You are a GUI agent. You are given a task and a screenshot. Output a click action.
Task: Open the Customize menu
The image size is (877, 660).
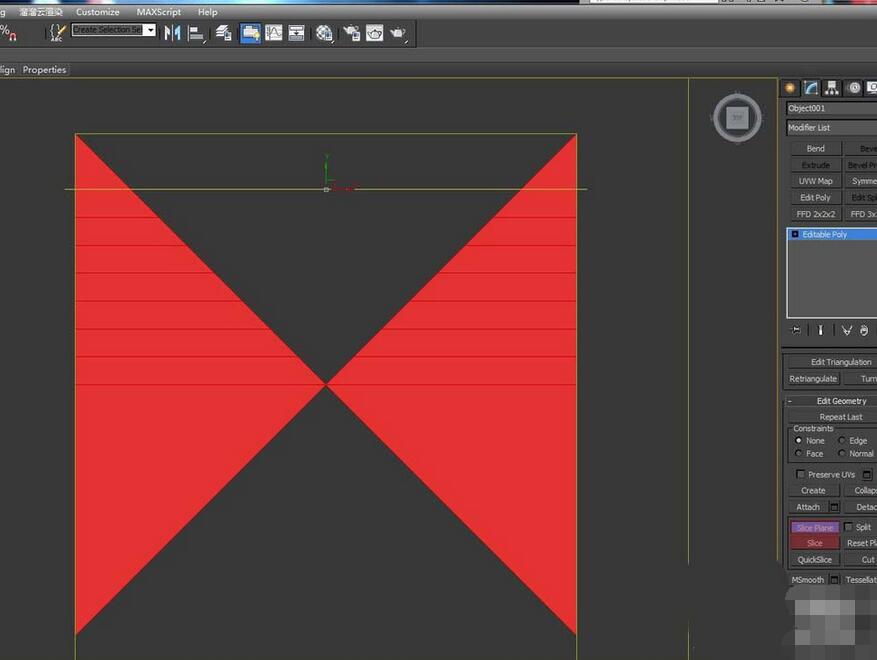97,12
